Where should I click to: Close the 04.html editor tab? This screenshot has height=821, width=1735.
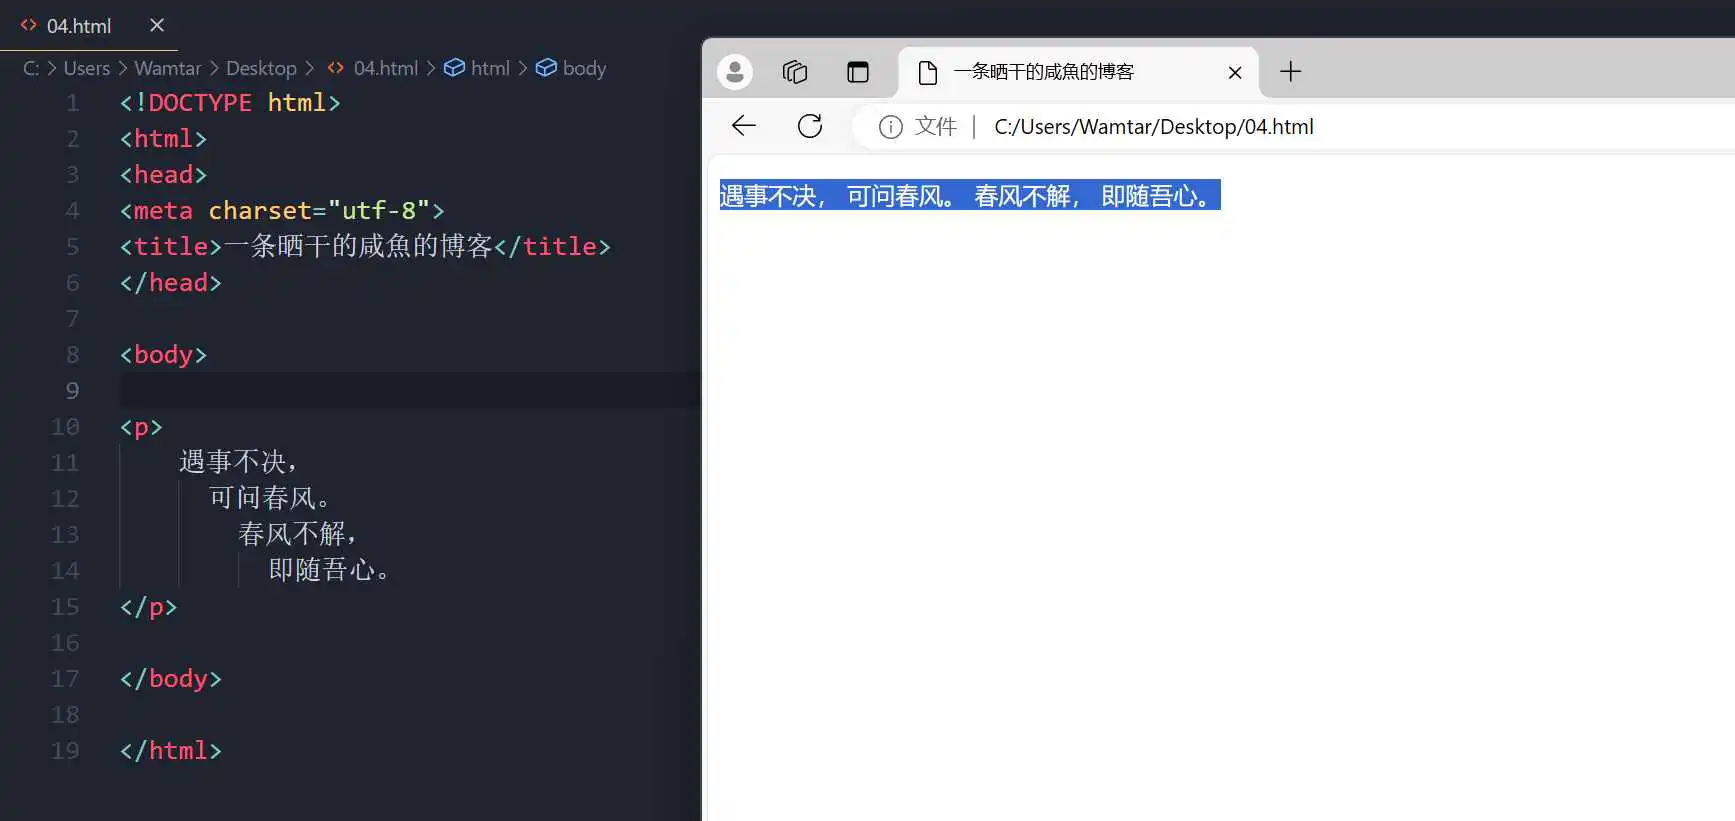pos(157,25)
